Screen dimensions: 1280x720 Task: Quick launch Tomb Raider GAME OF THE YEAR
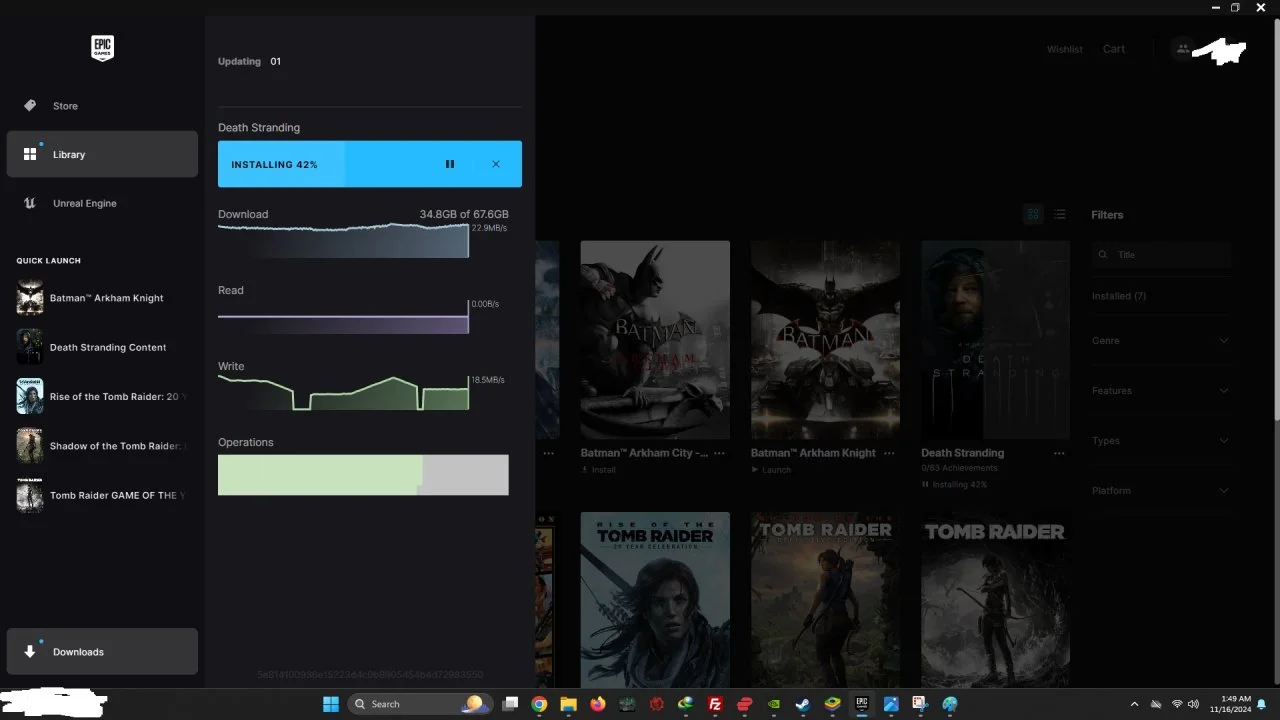(x=102, y=495)
